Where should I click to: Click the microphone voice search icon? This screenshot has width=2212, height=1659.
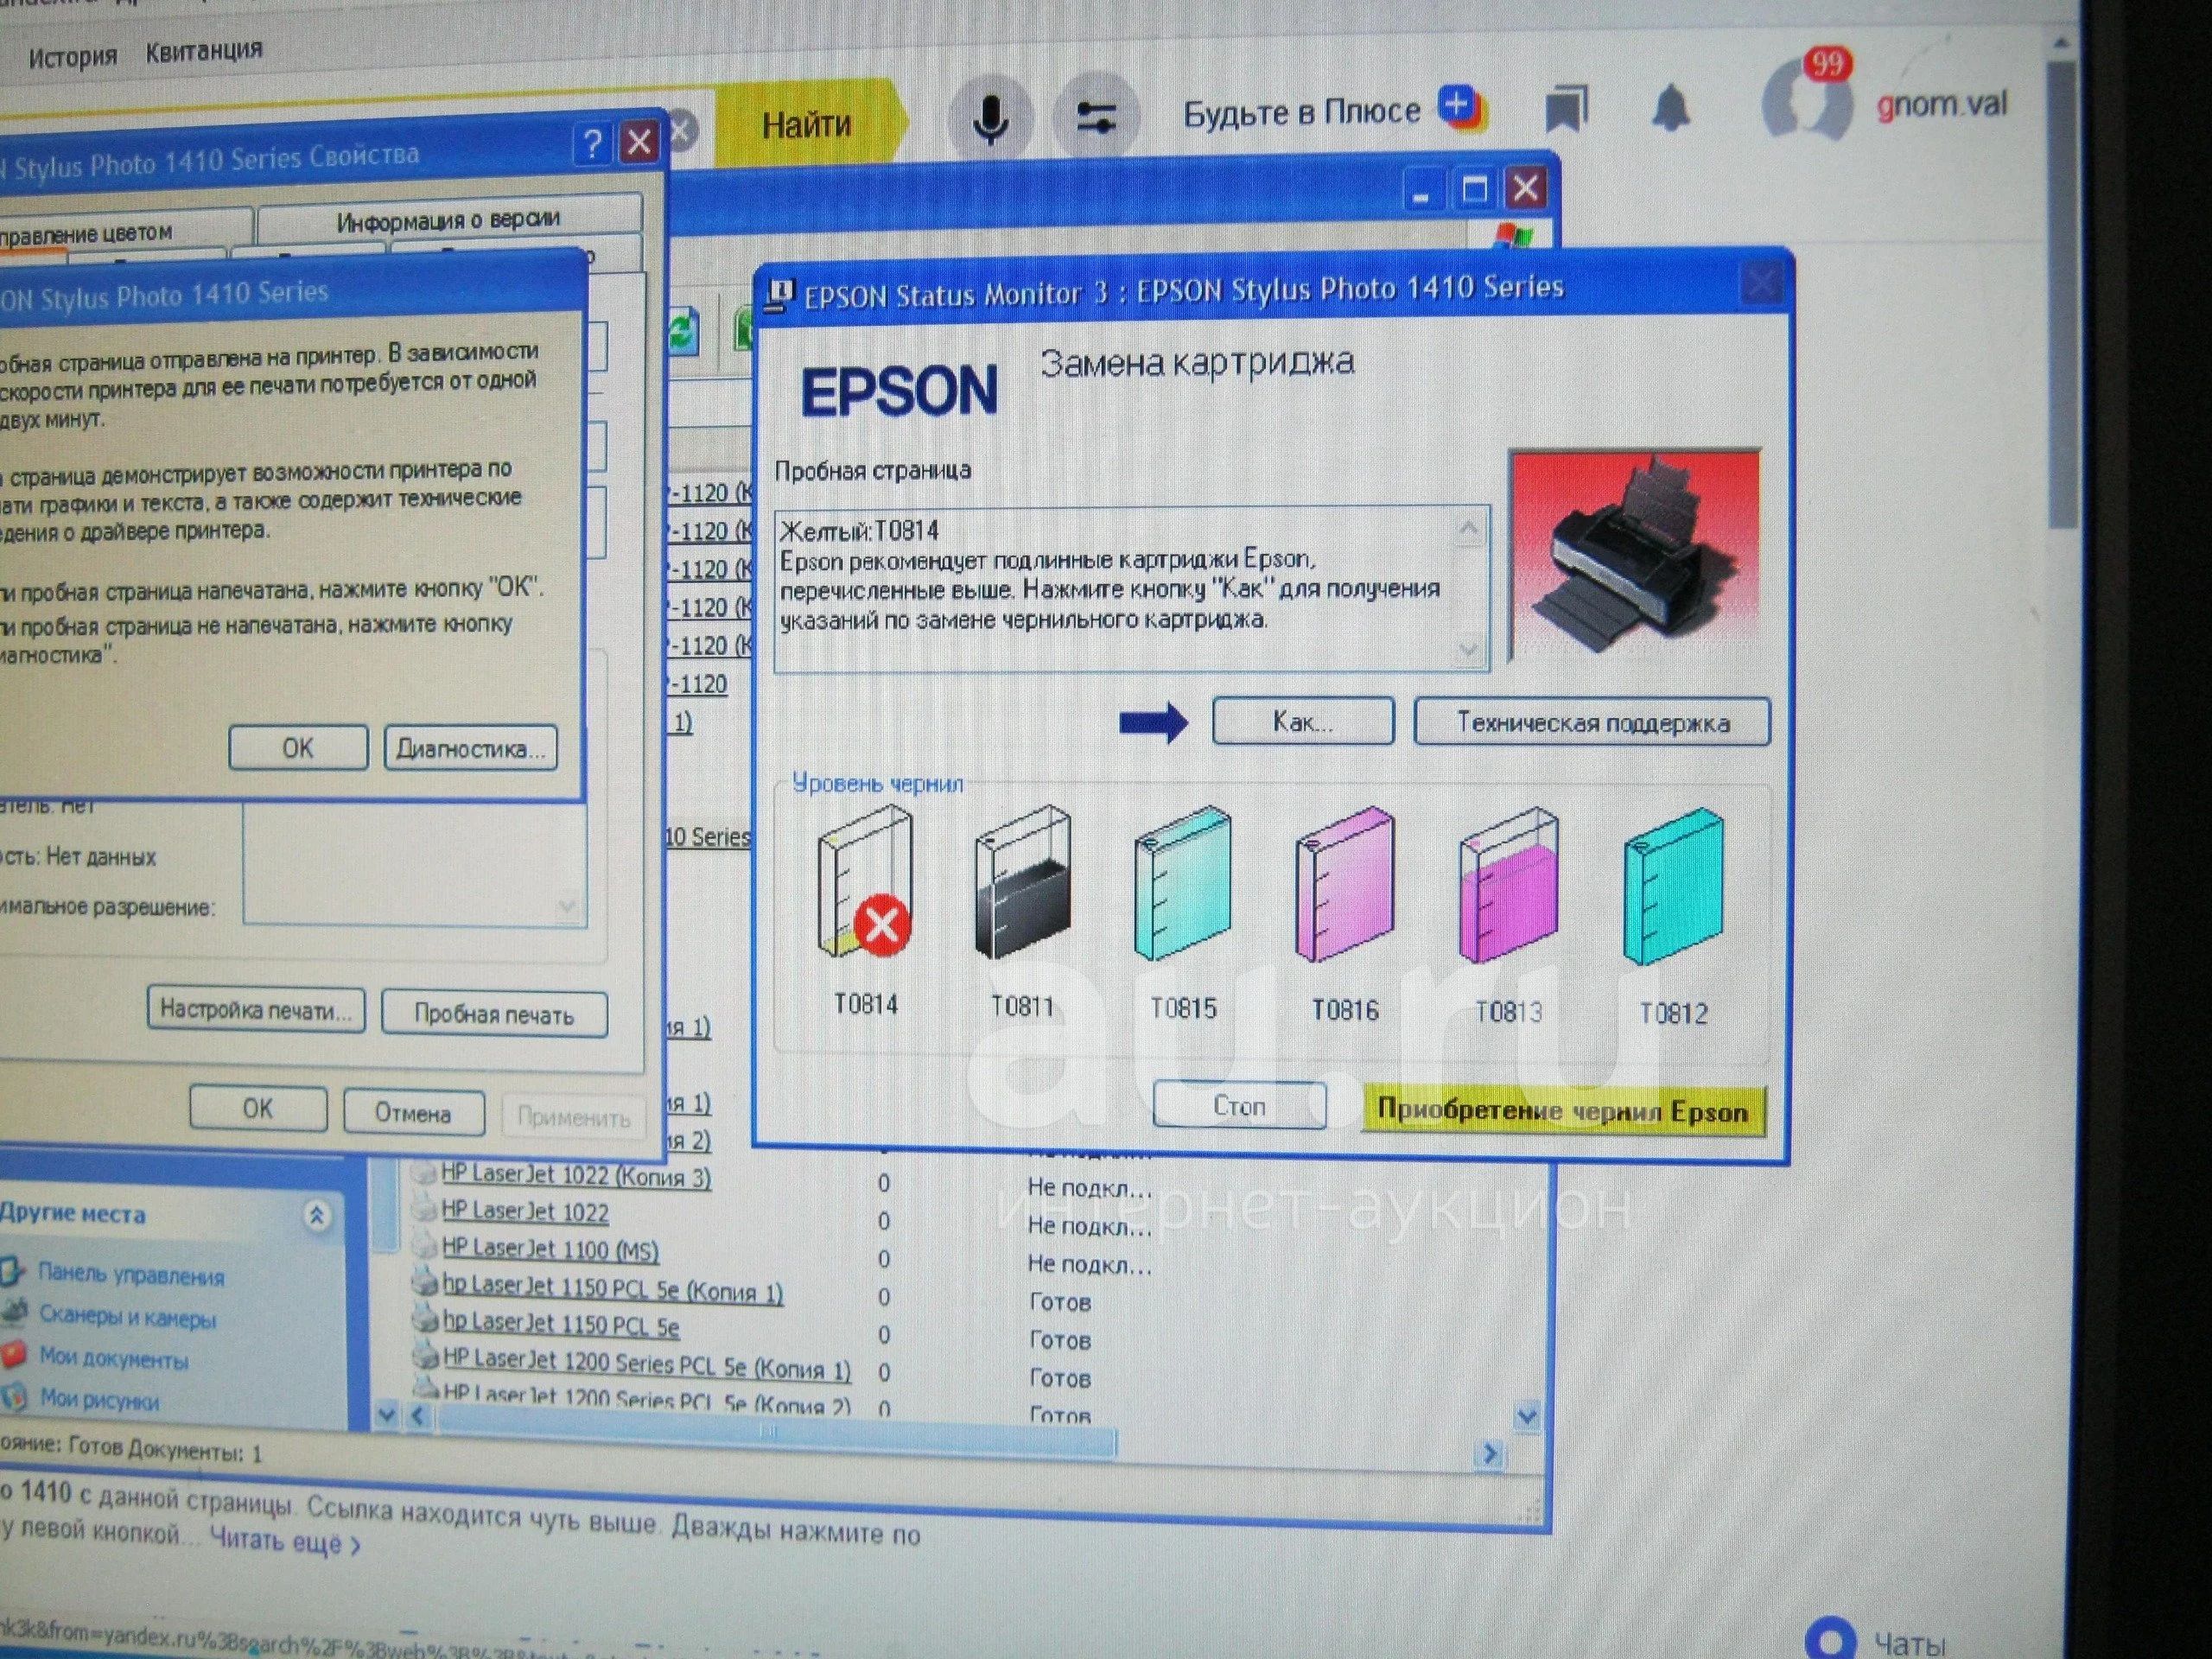990,120
